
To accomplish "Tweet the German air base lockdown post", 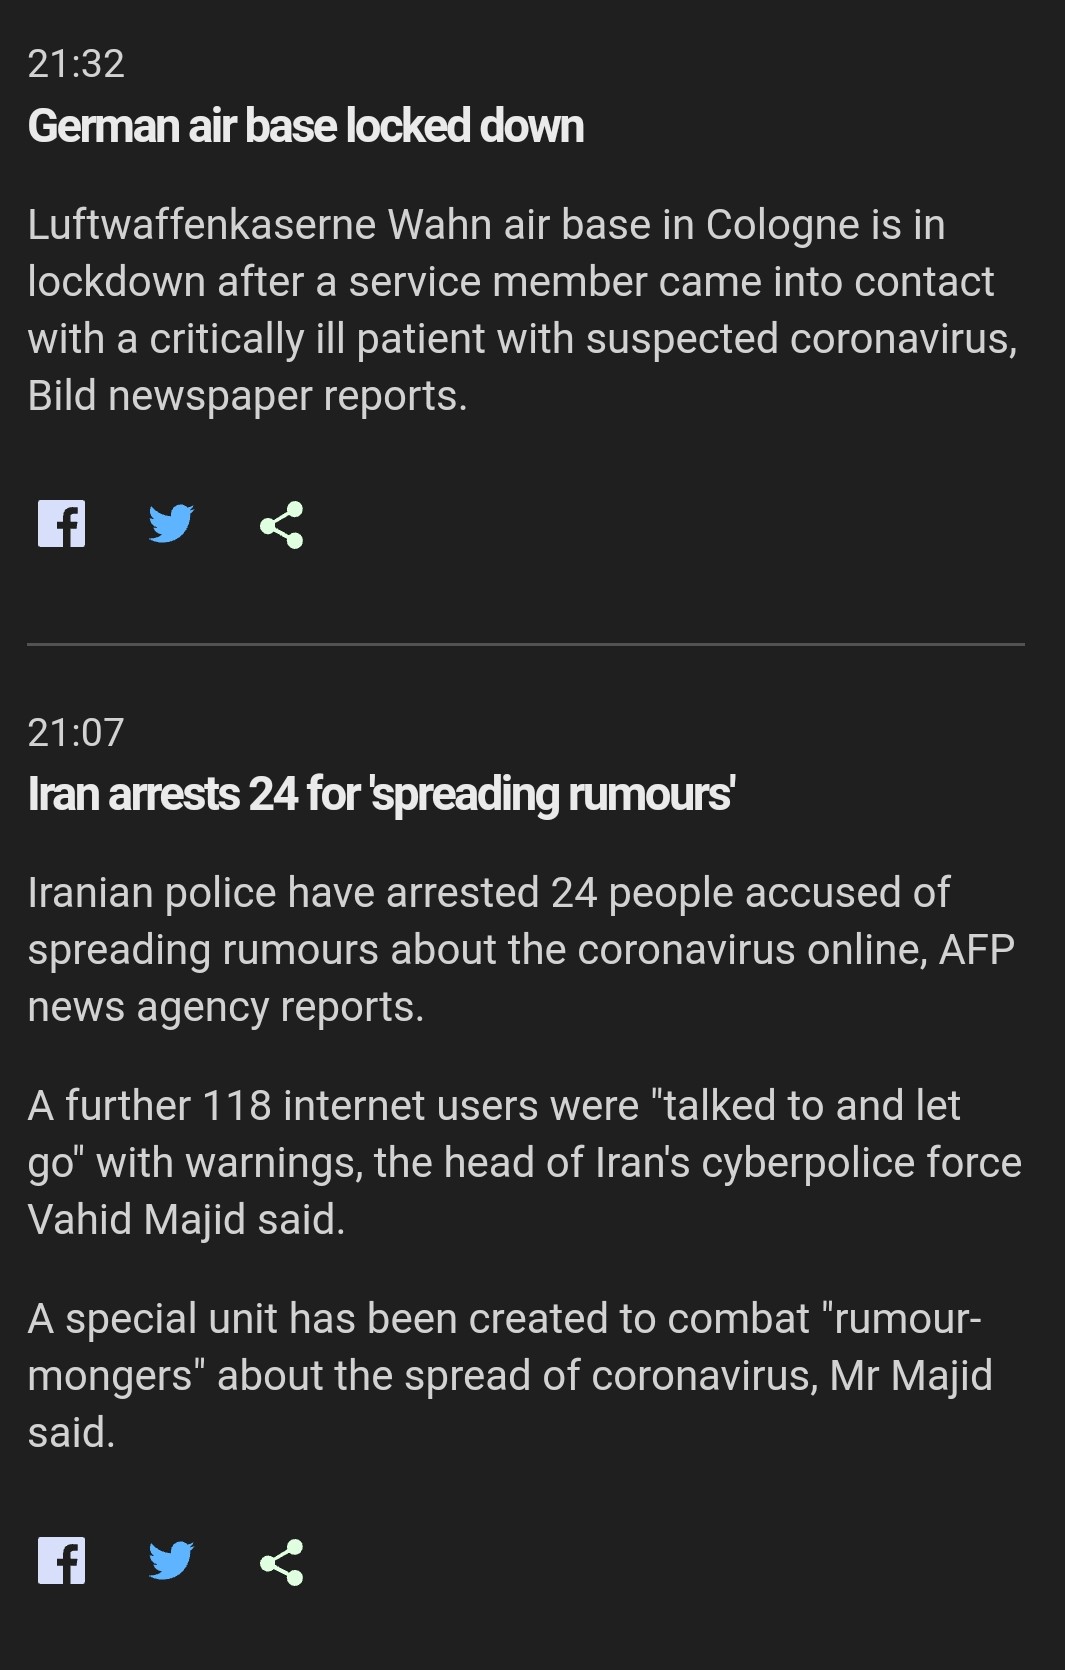I will click(171, 523).
